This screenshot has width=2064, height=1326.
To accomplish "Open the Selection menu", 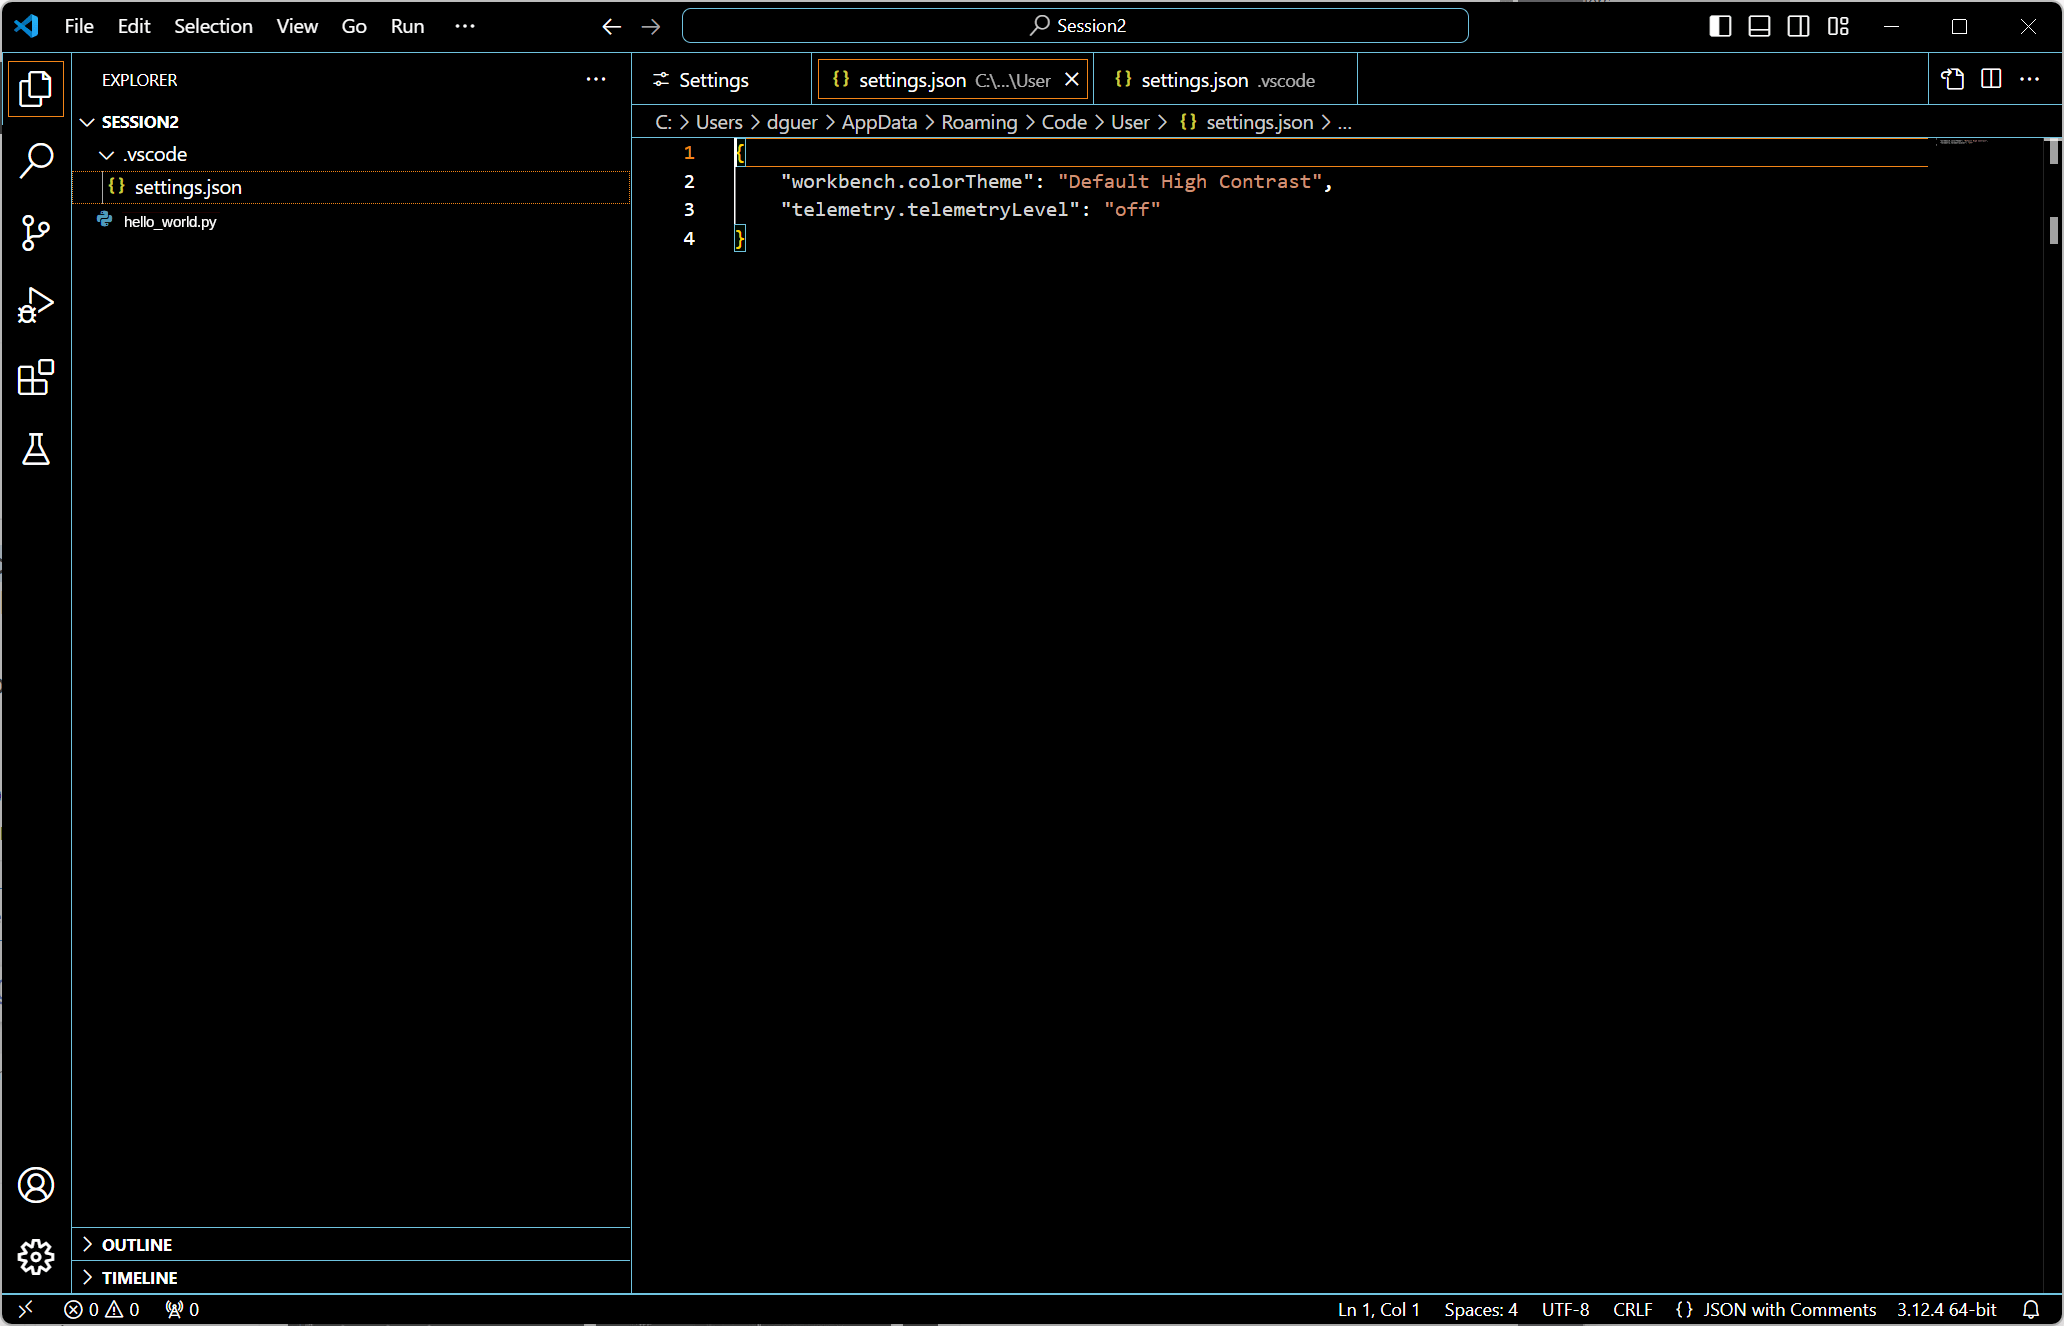I will 213,26.
